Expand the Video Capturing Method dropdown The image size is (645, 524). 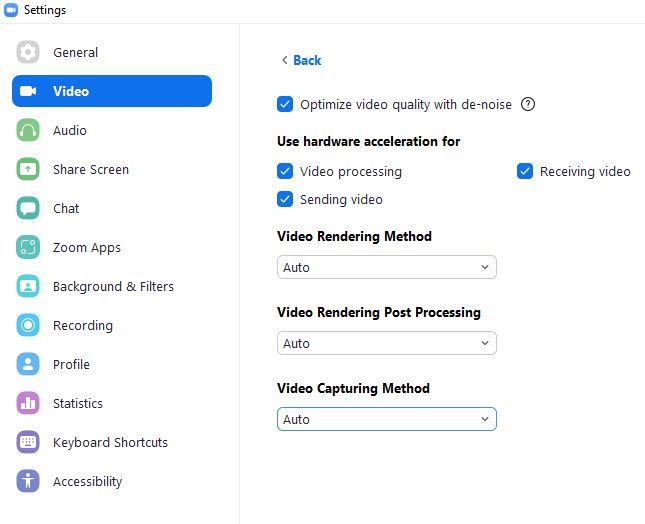[386, 419]
